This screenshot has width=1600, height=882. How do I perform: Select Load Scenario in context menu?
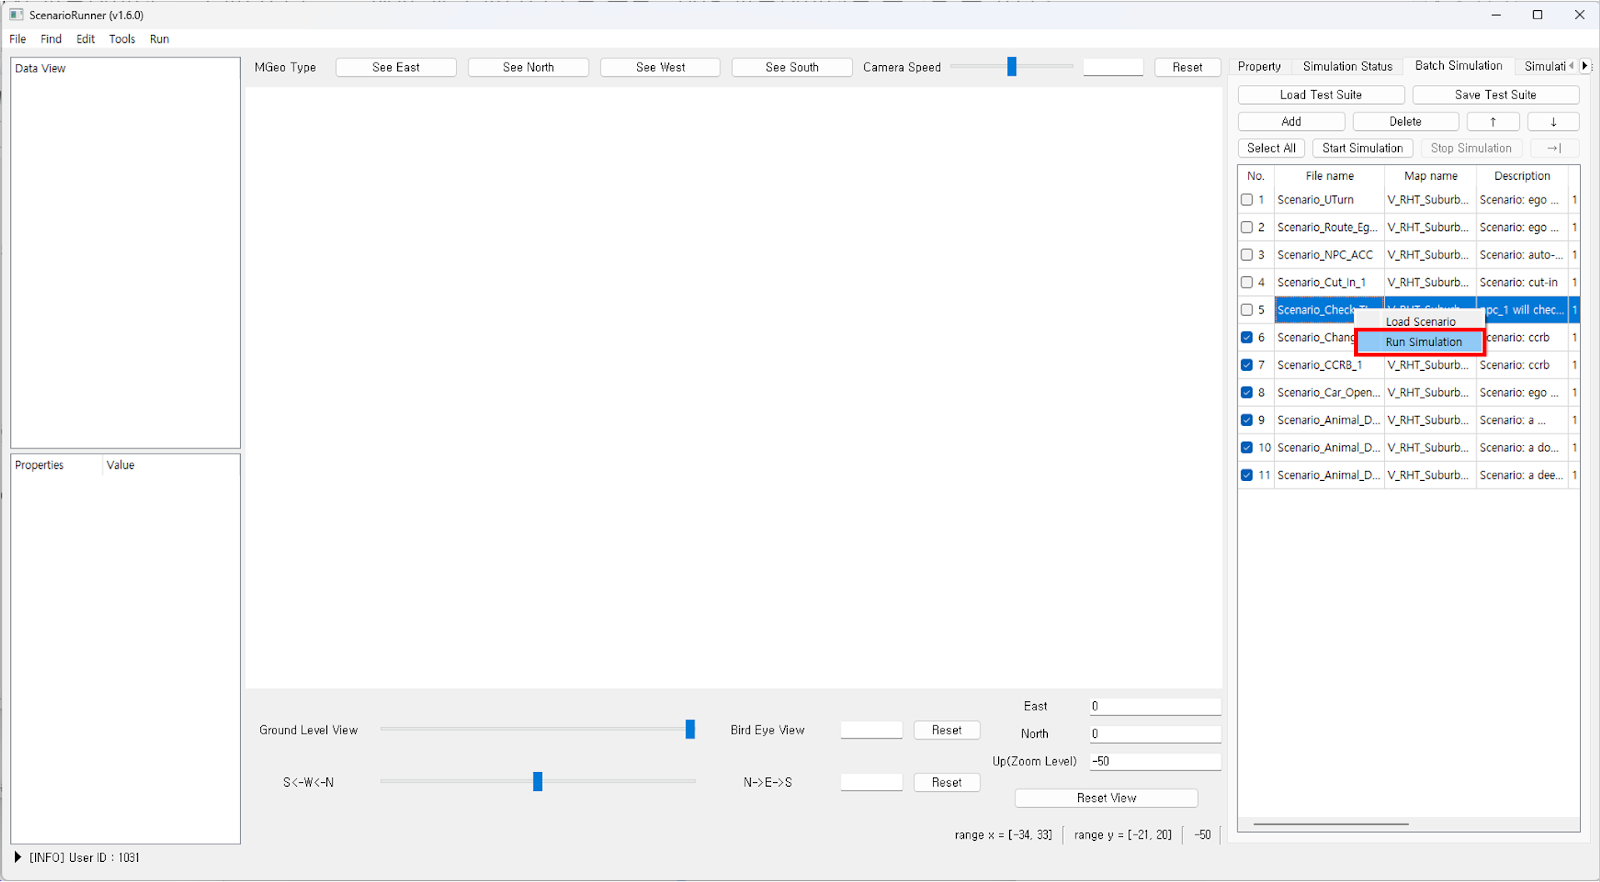point(1420,322)
